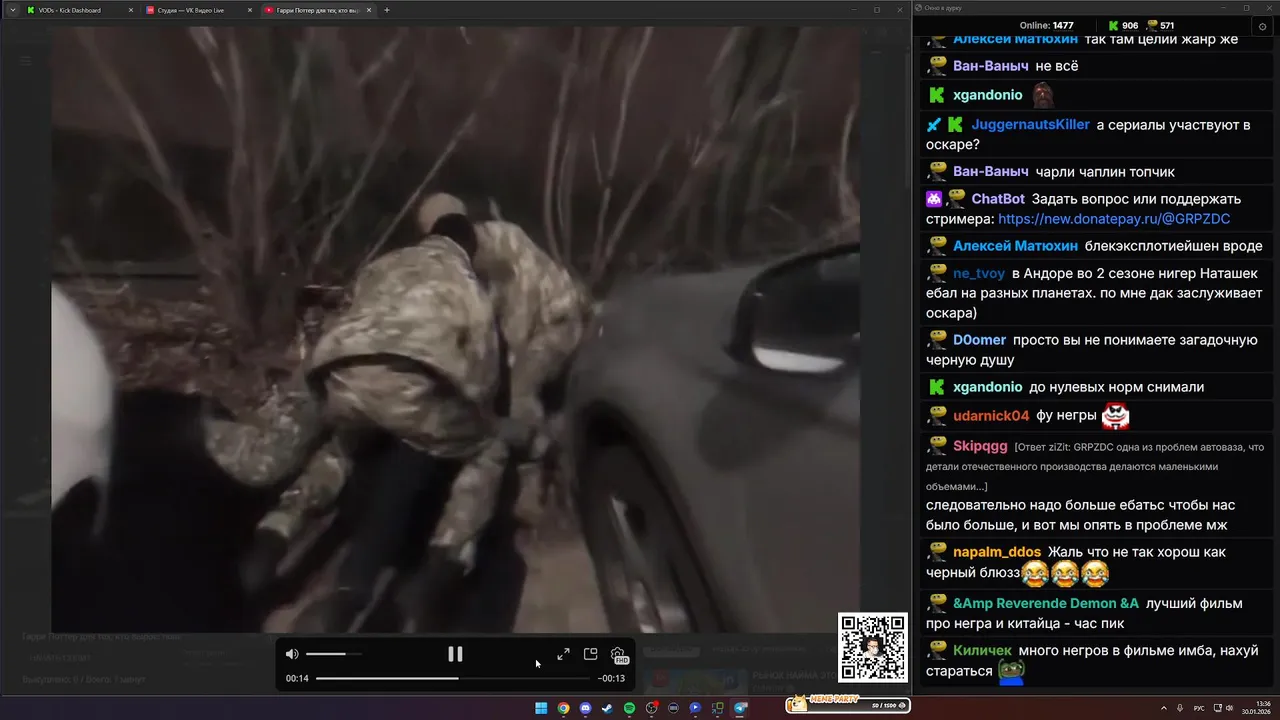Screen dimensions: 1280x720
Task: Click the remaining time -00:13 label
Action: 611,678
